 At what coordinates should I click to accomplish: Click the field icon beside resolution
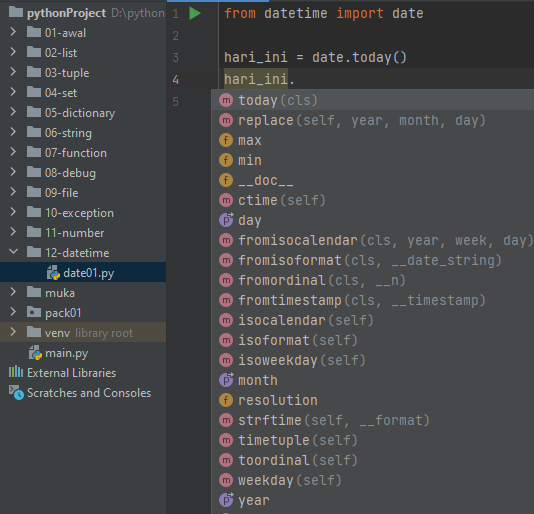[x=226, y=400]
